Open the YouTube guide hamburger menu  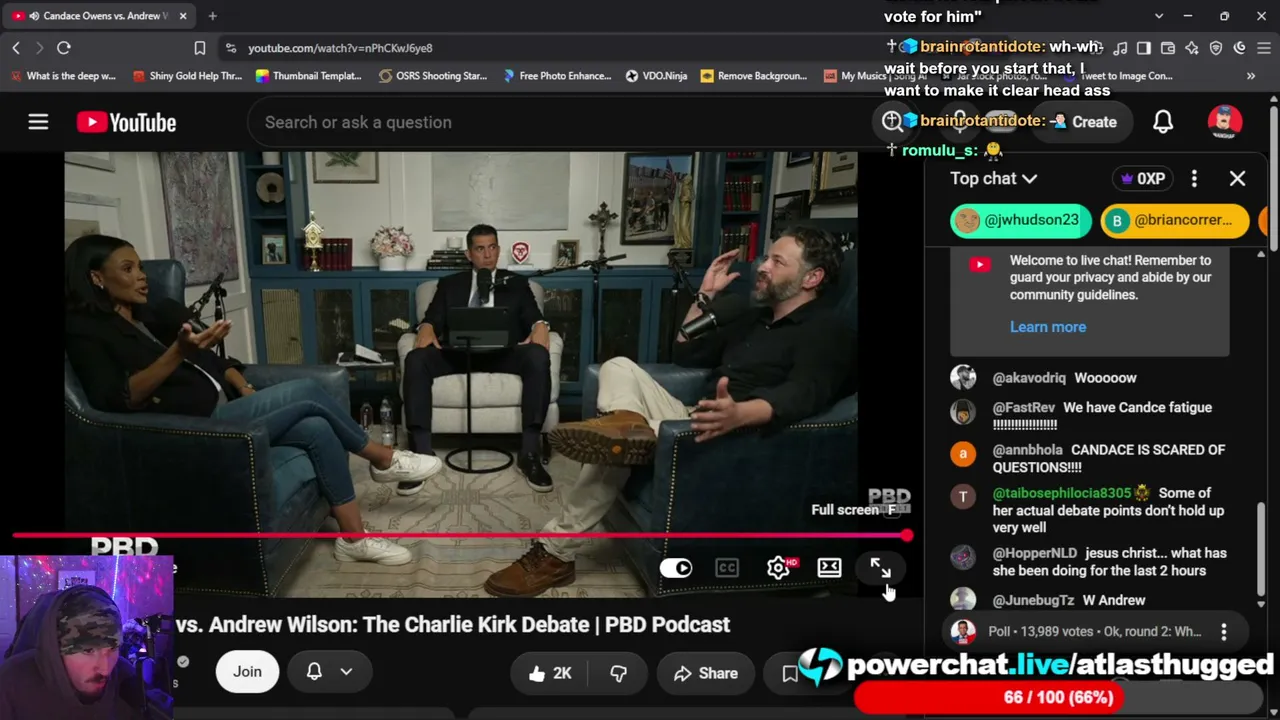[x=38, y=122]
